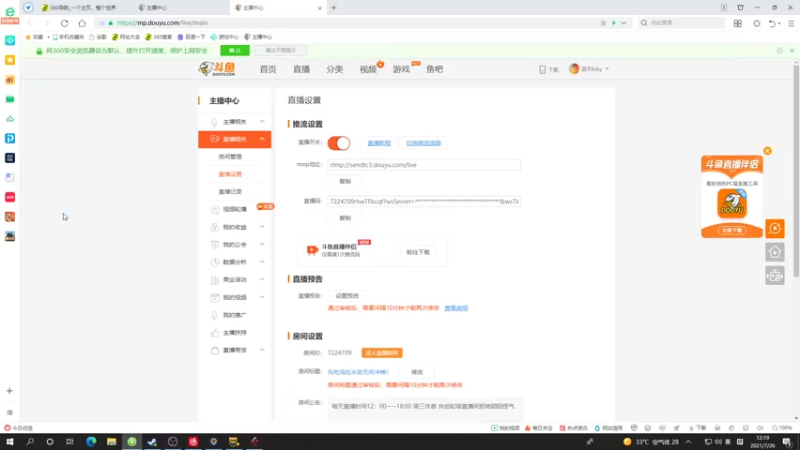Copy the rtmp address with its button
The width and height of the screenshot is (800, 450).
click(x=345, y=182)
